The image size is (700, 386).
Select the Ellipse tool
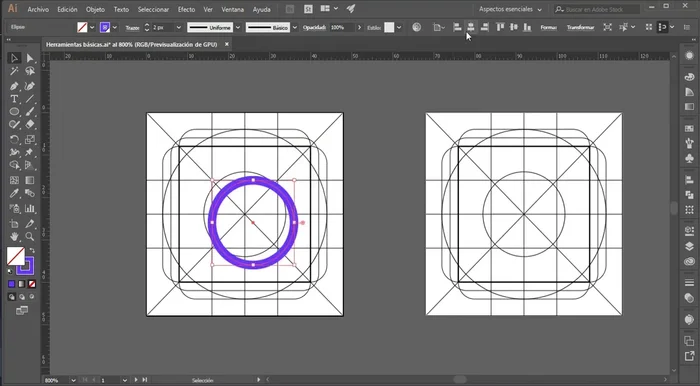click(x=14, y=112)
